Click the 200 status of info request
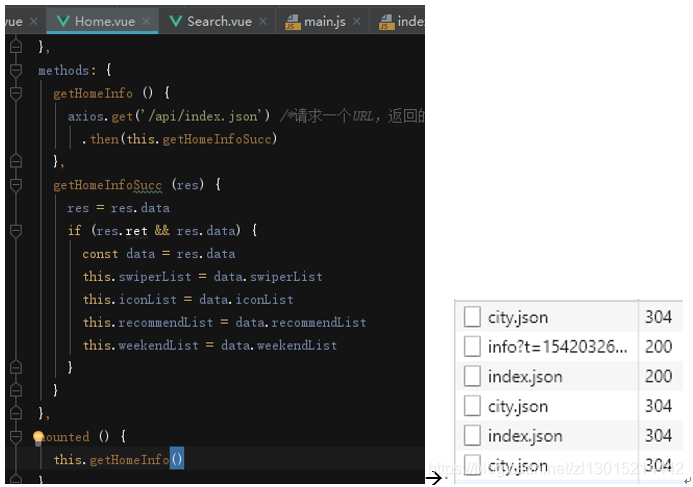The width and height of the screenshot is (693, 487). coord(658,346)
